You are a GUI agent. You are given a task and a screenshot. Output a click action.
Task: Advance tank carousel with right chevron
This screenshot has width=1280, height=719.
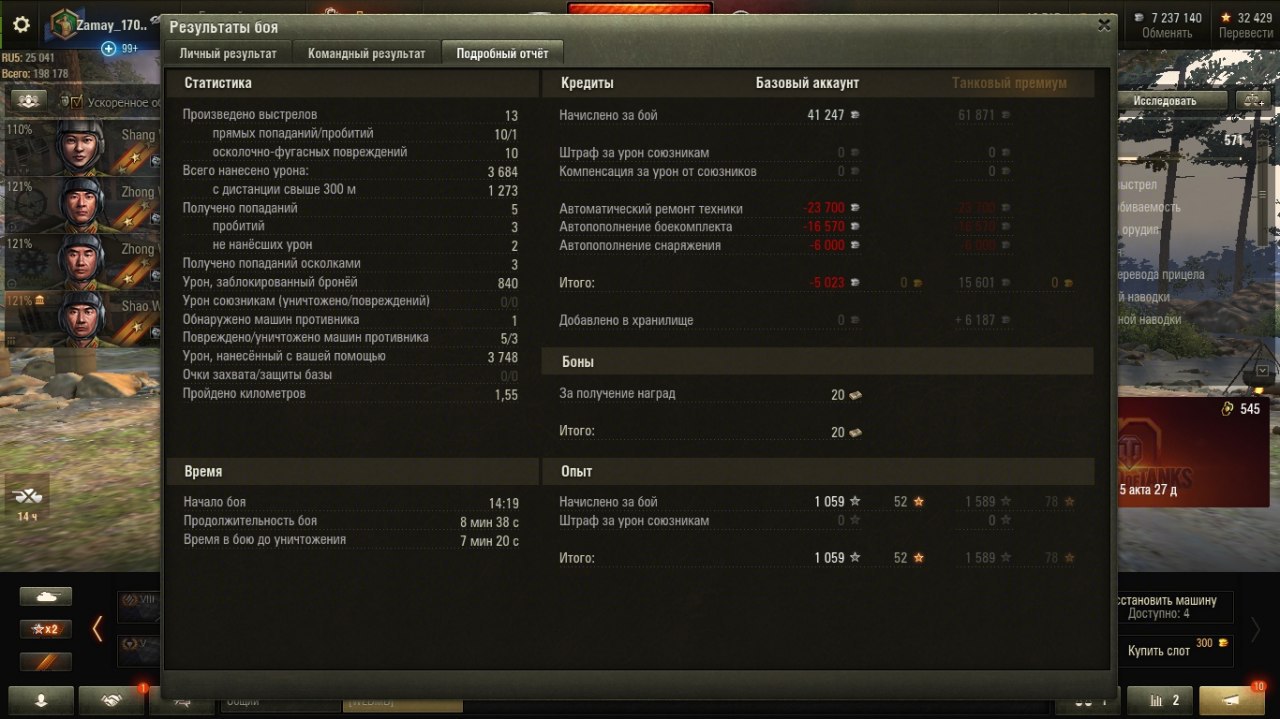coord(1254,629)
